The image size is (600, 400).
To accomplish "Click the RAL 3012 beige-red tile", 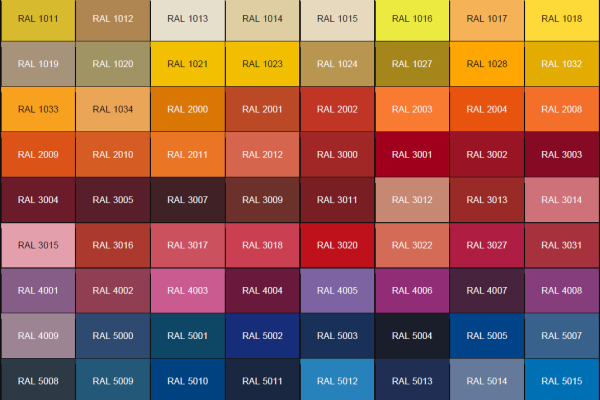I will [412, 200].
